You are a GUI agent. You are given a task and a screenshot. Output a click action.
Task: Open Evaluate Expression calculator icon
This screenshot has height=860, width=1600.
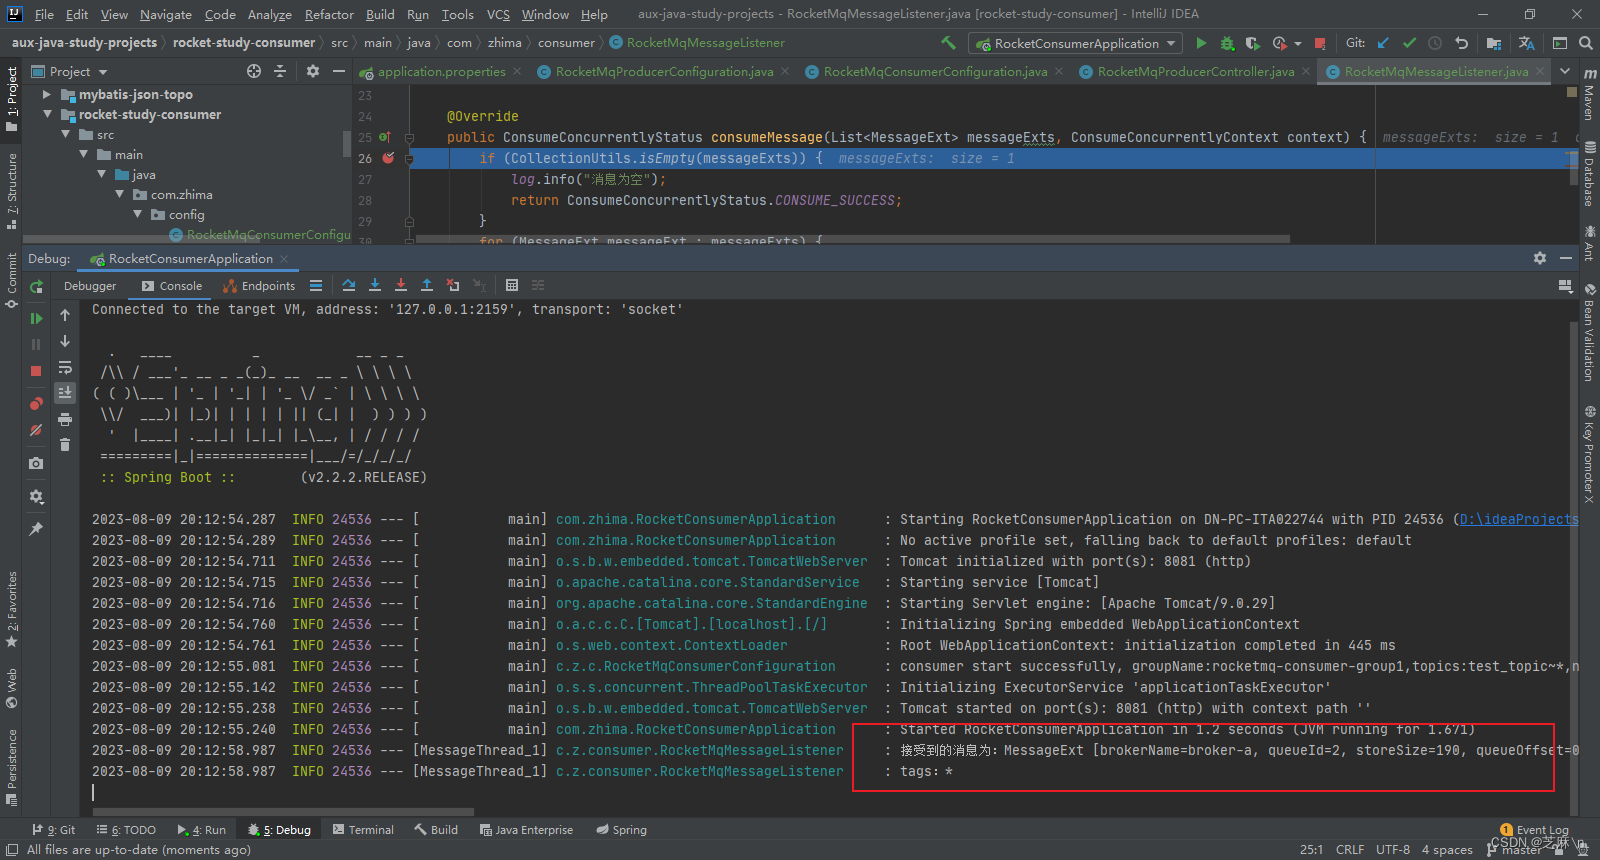(512, 285)
